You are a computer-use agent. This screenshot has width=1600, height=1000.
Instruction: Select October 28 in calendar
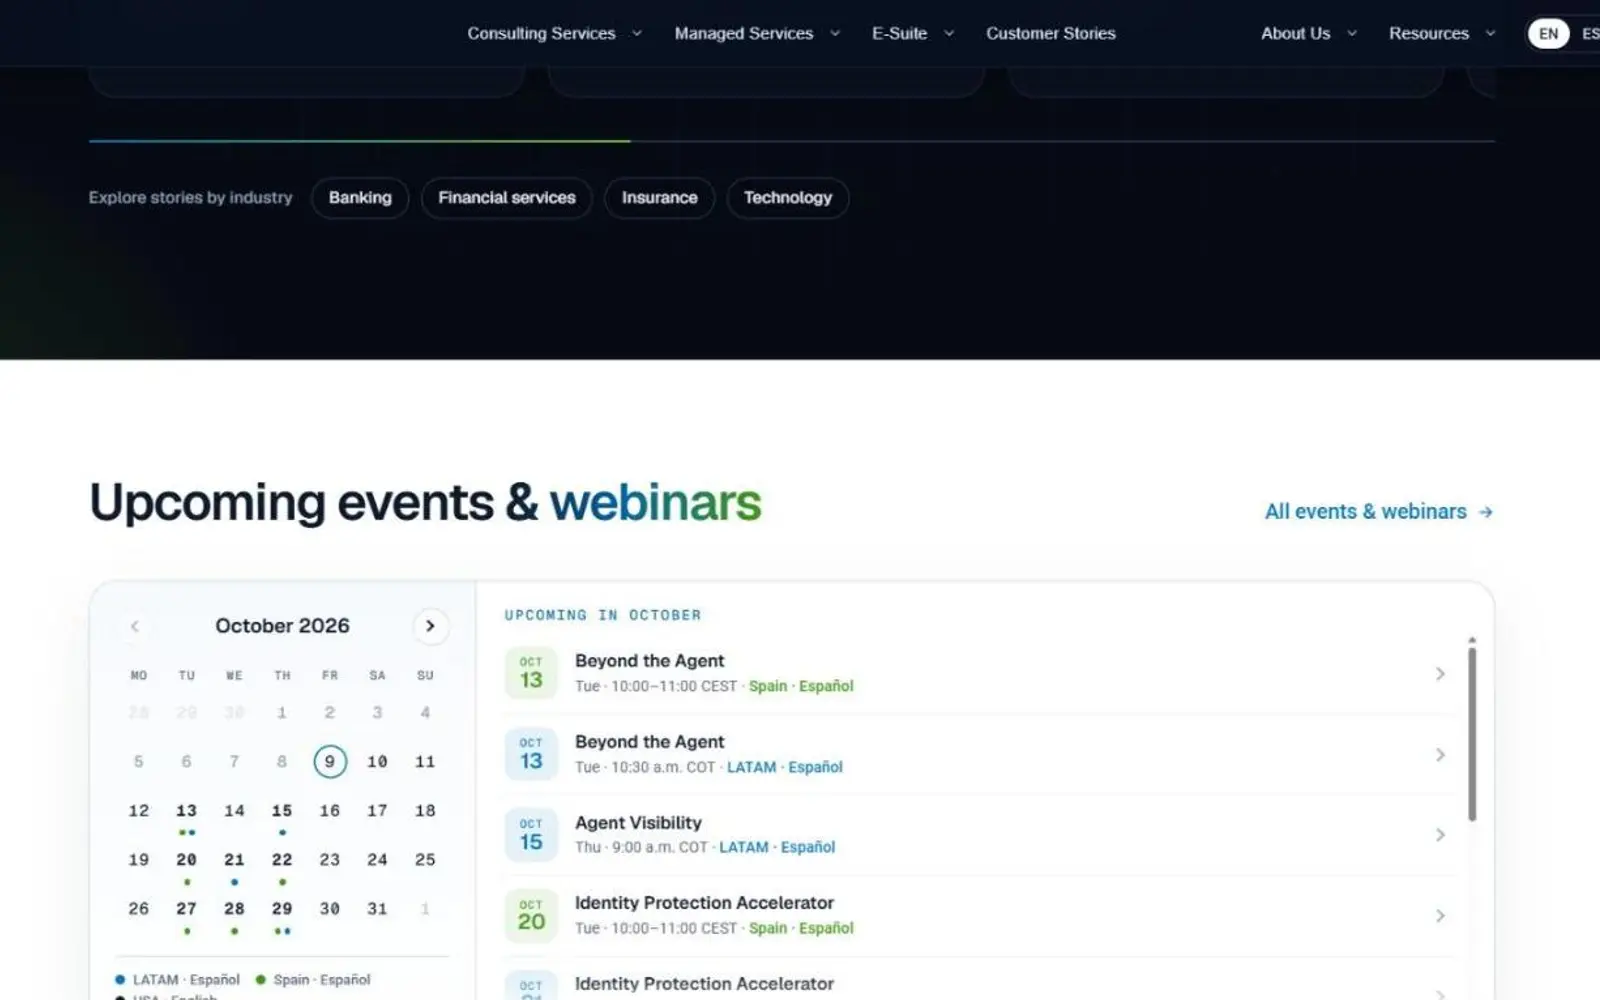[x=234, y=909]
